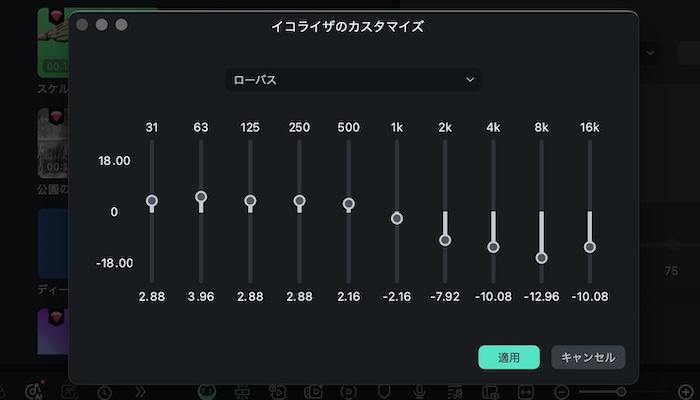Click the 0 scale label
This screenshot has width=700, height=400.
(114, 212)
